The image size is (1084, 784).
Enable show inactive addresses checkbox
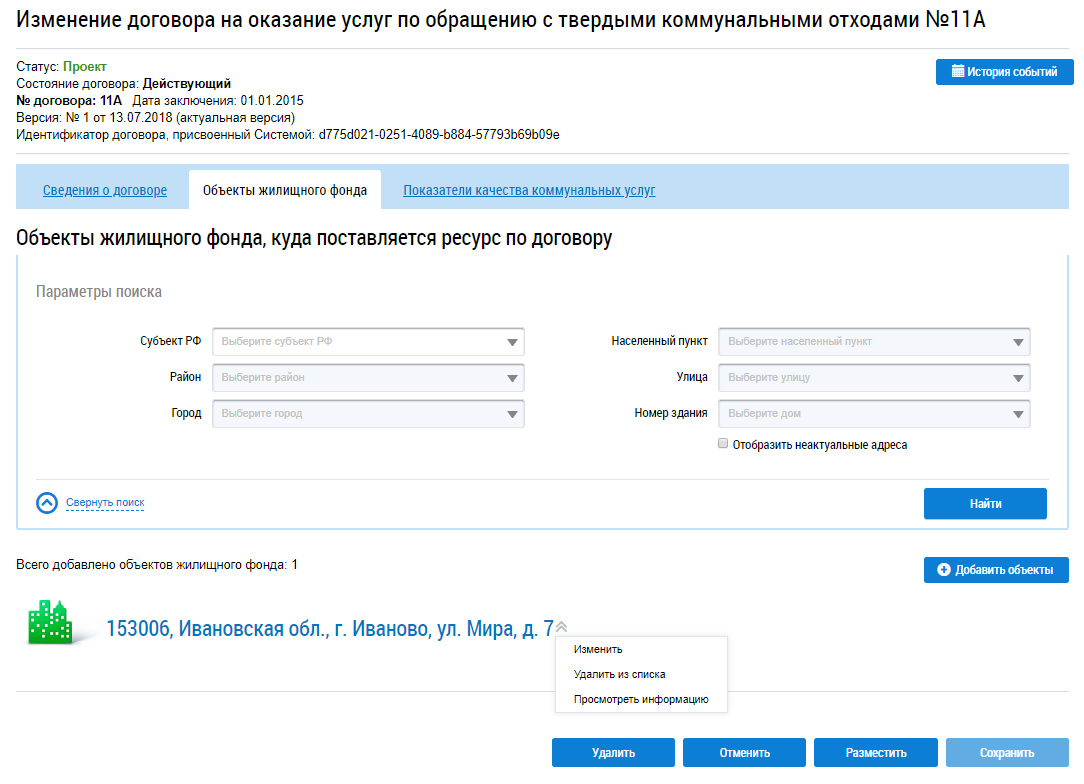(723, 444)
